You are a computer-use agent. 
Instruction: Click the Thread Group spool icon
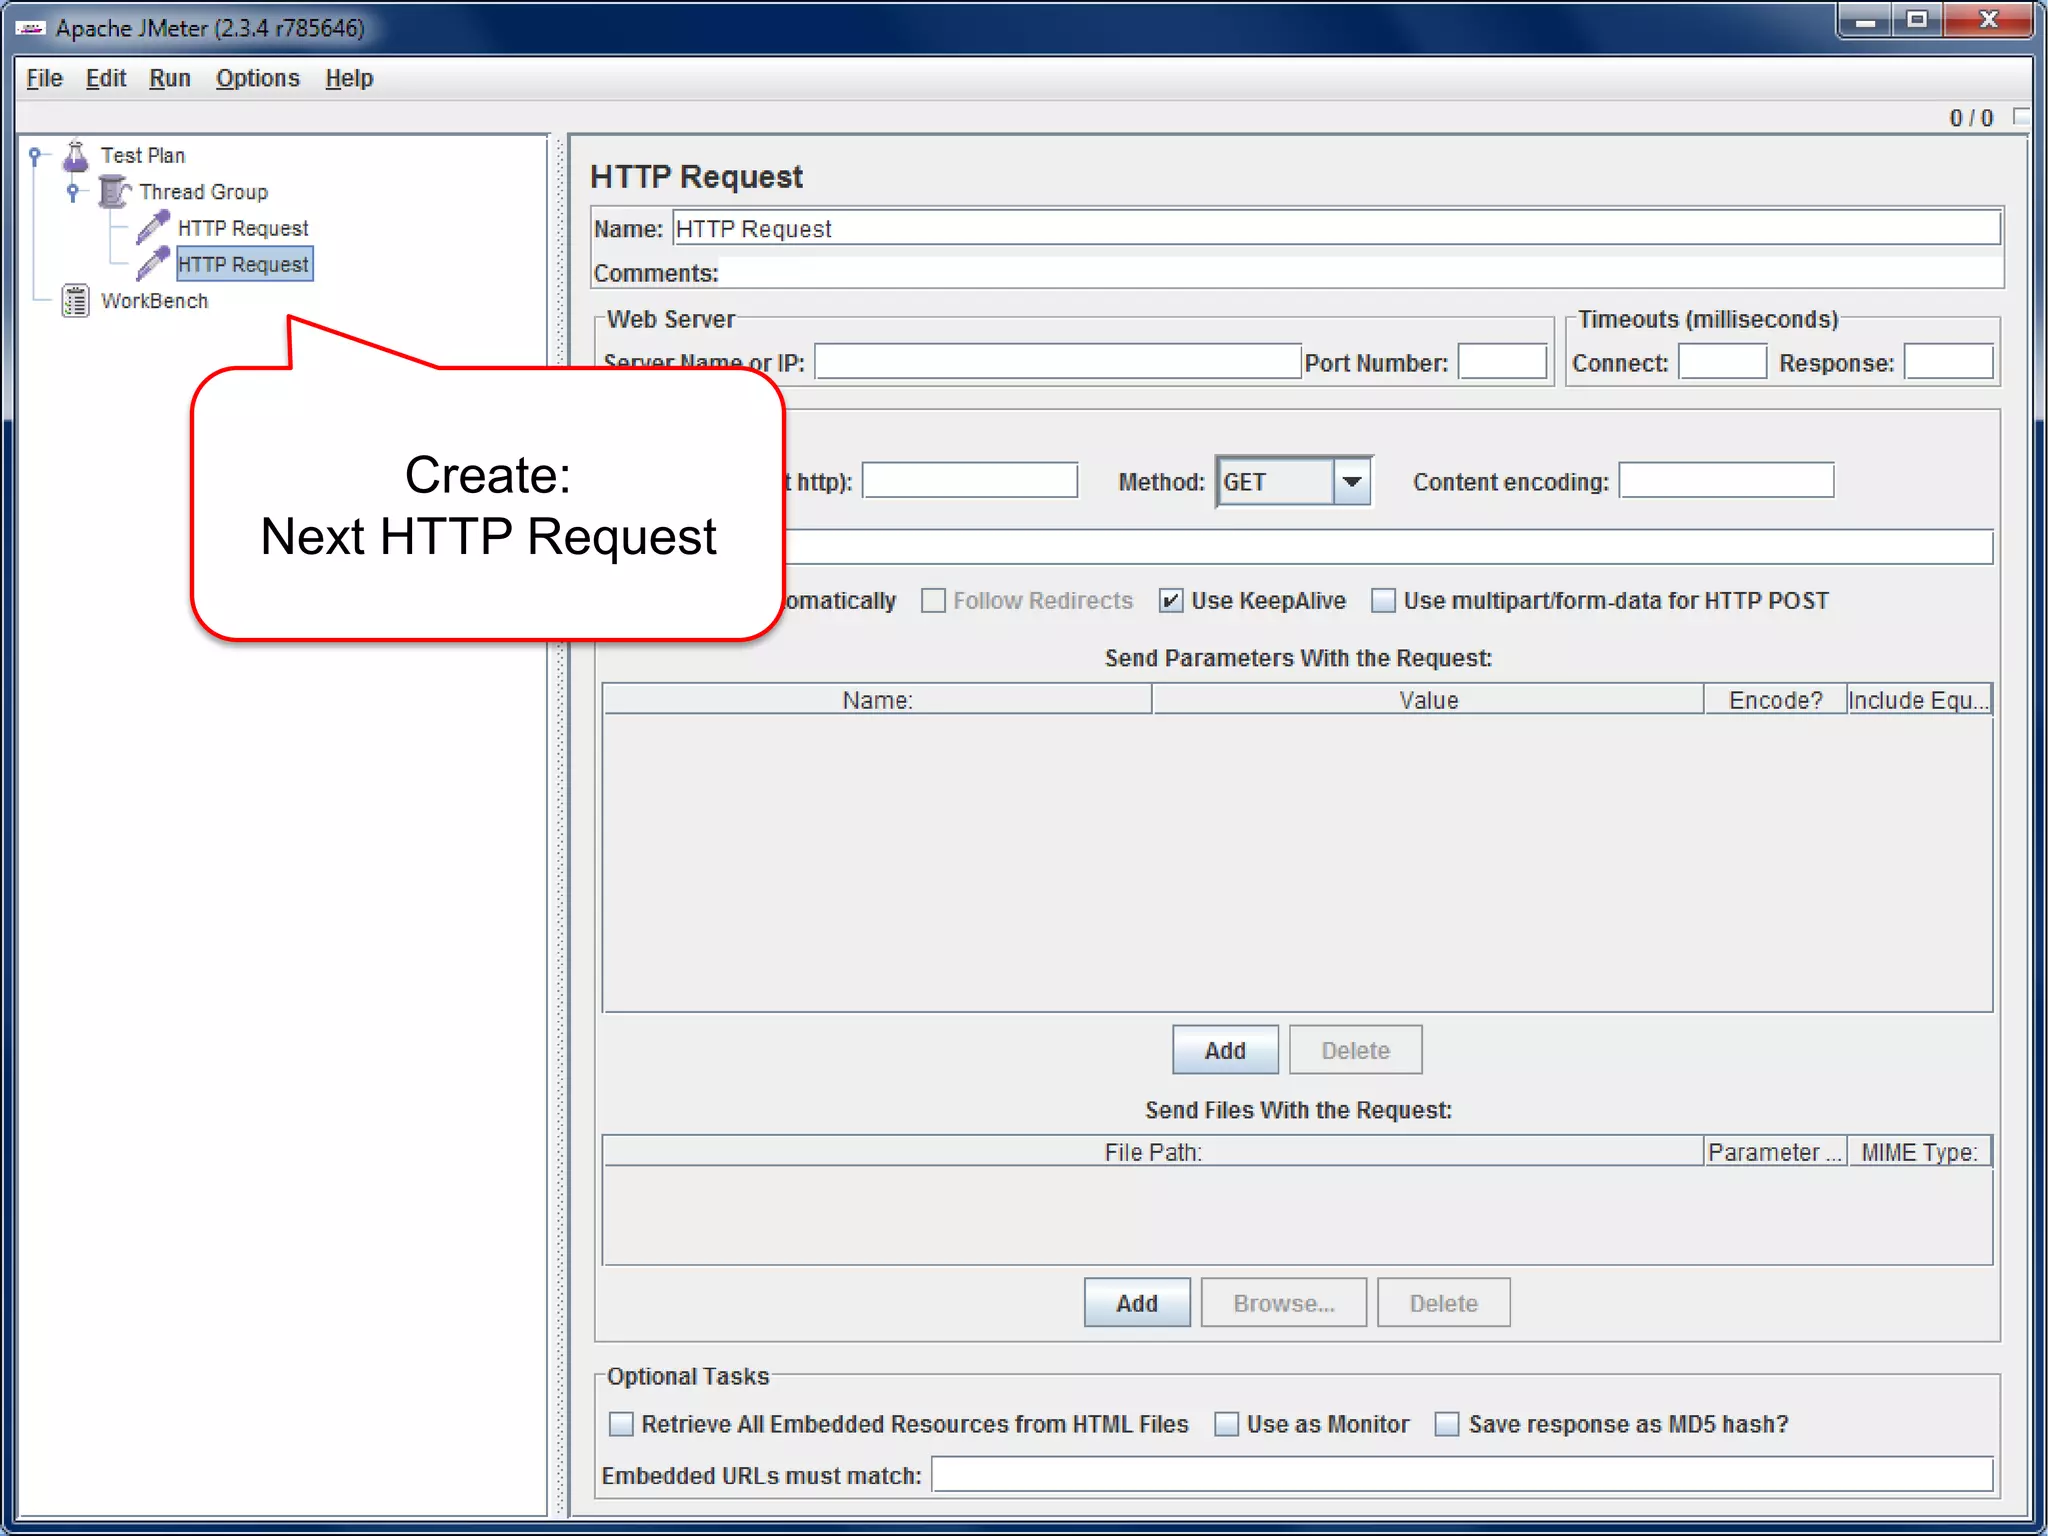click(115, 191)
